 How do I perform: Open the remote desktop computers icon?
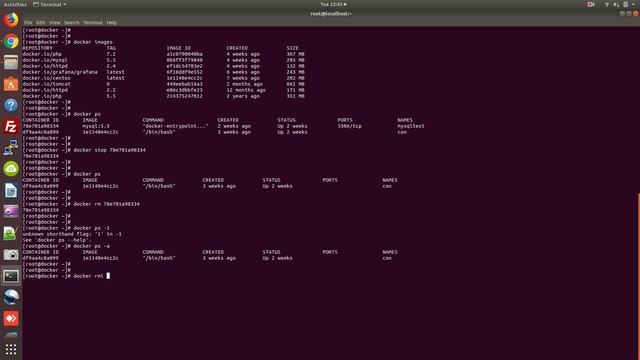pyautogui.click(x=11, y=148)
